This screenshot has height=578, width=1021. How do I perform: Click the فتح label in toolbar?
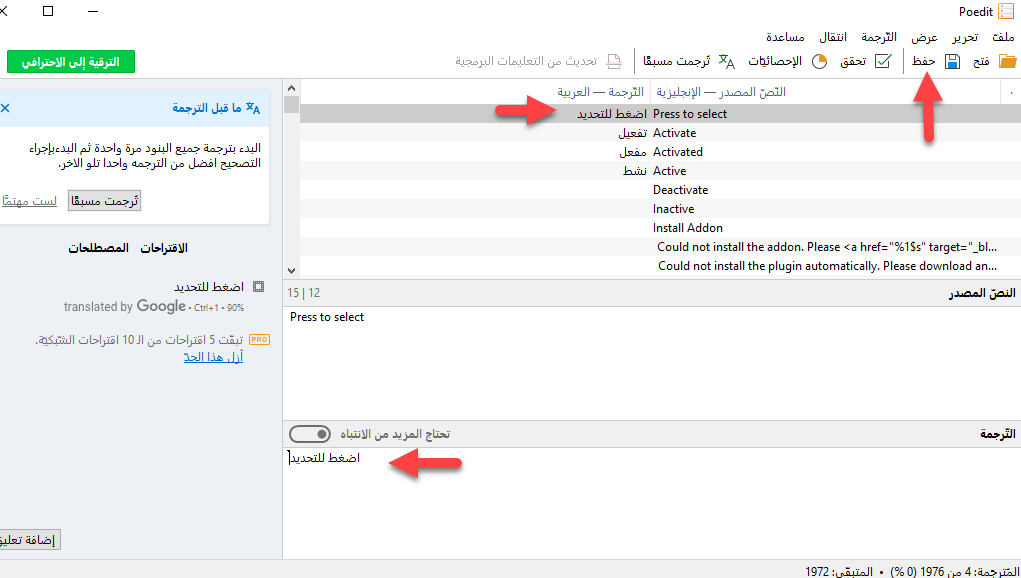coord(981,61)
